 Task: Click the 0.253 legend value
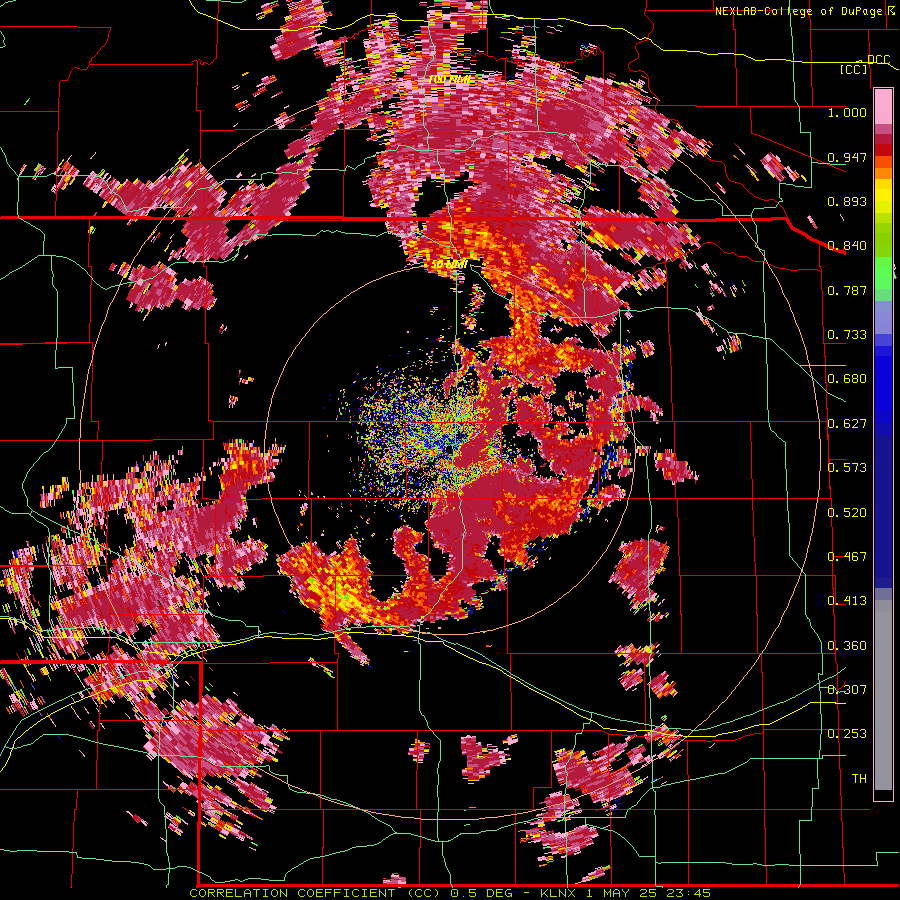847,734
